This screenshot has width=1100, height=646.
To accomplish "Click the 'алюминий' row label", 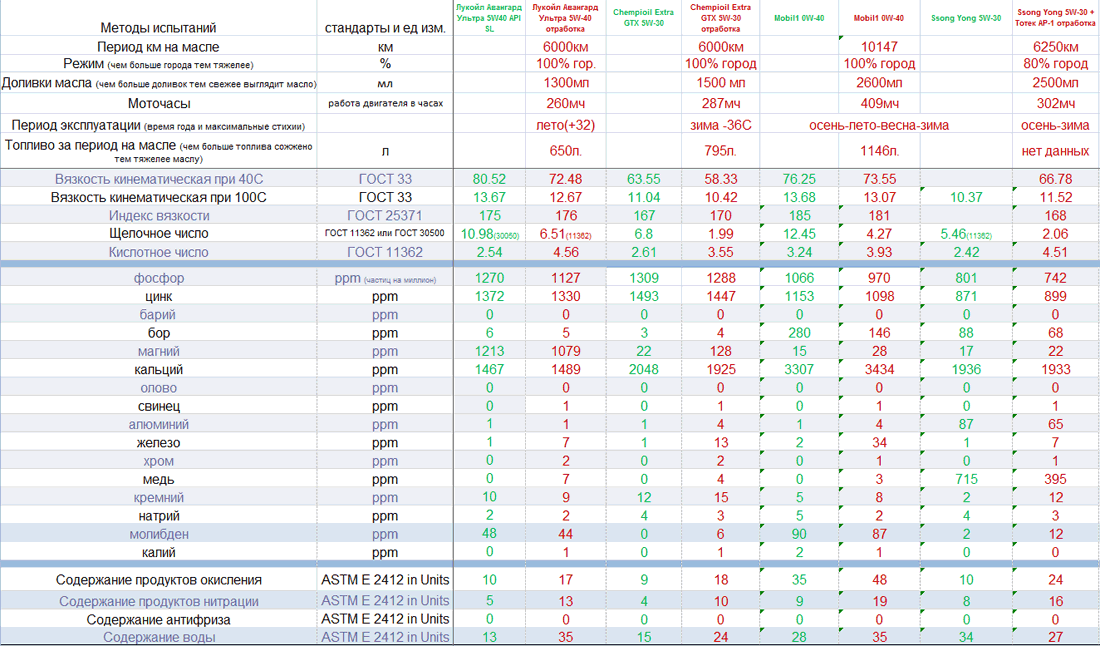I will [x=159, y=424].
